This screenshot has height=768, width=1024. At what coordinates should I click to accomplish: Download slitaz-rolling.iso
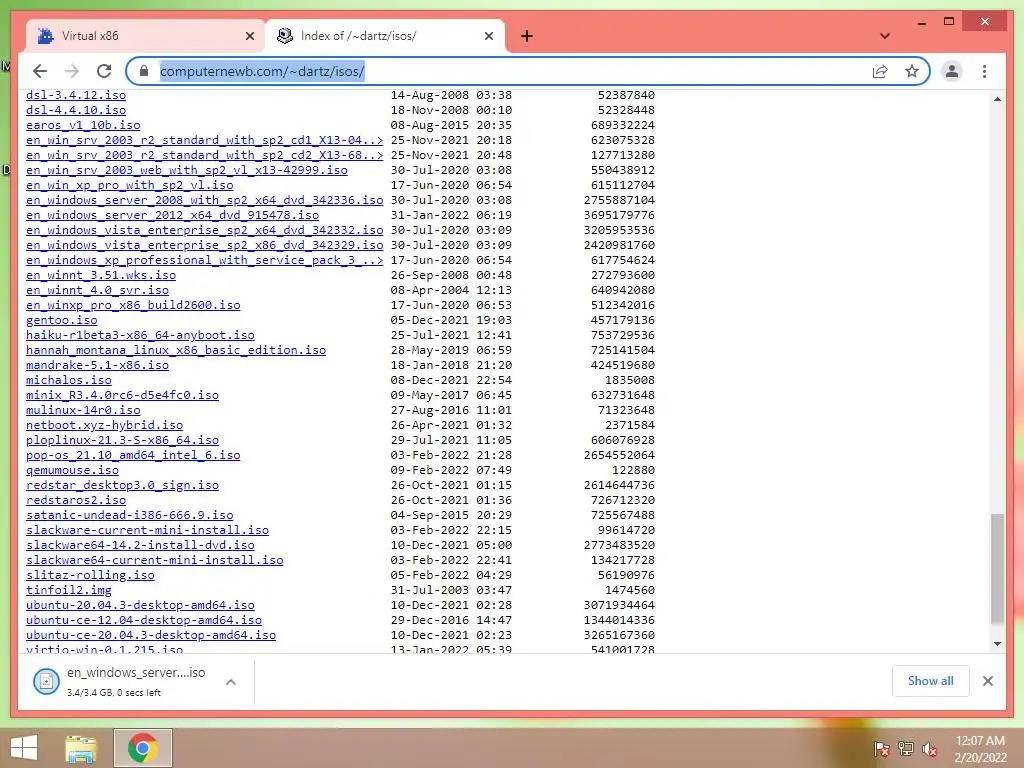coord(90,576)
